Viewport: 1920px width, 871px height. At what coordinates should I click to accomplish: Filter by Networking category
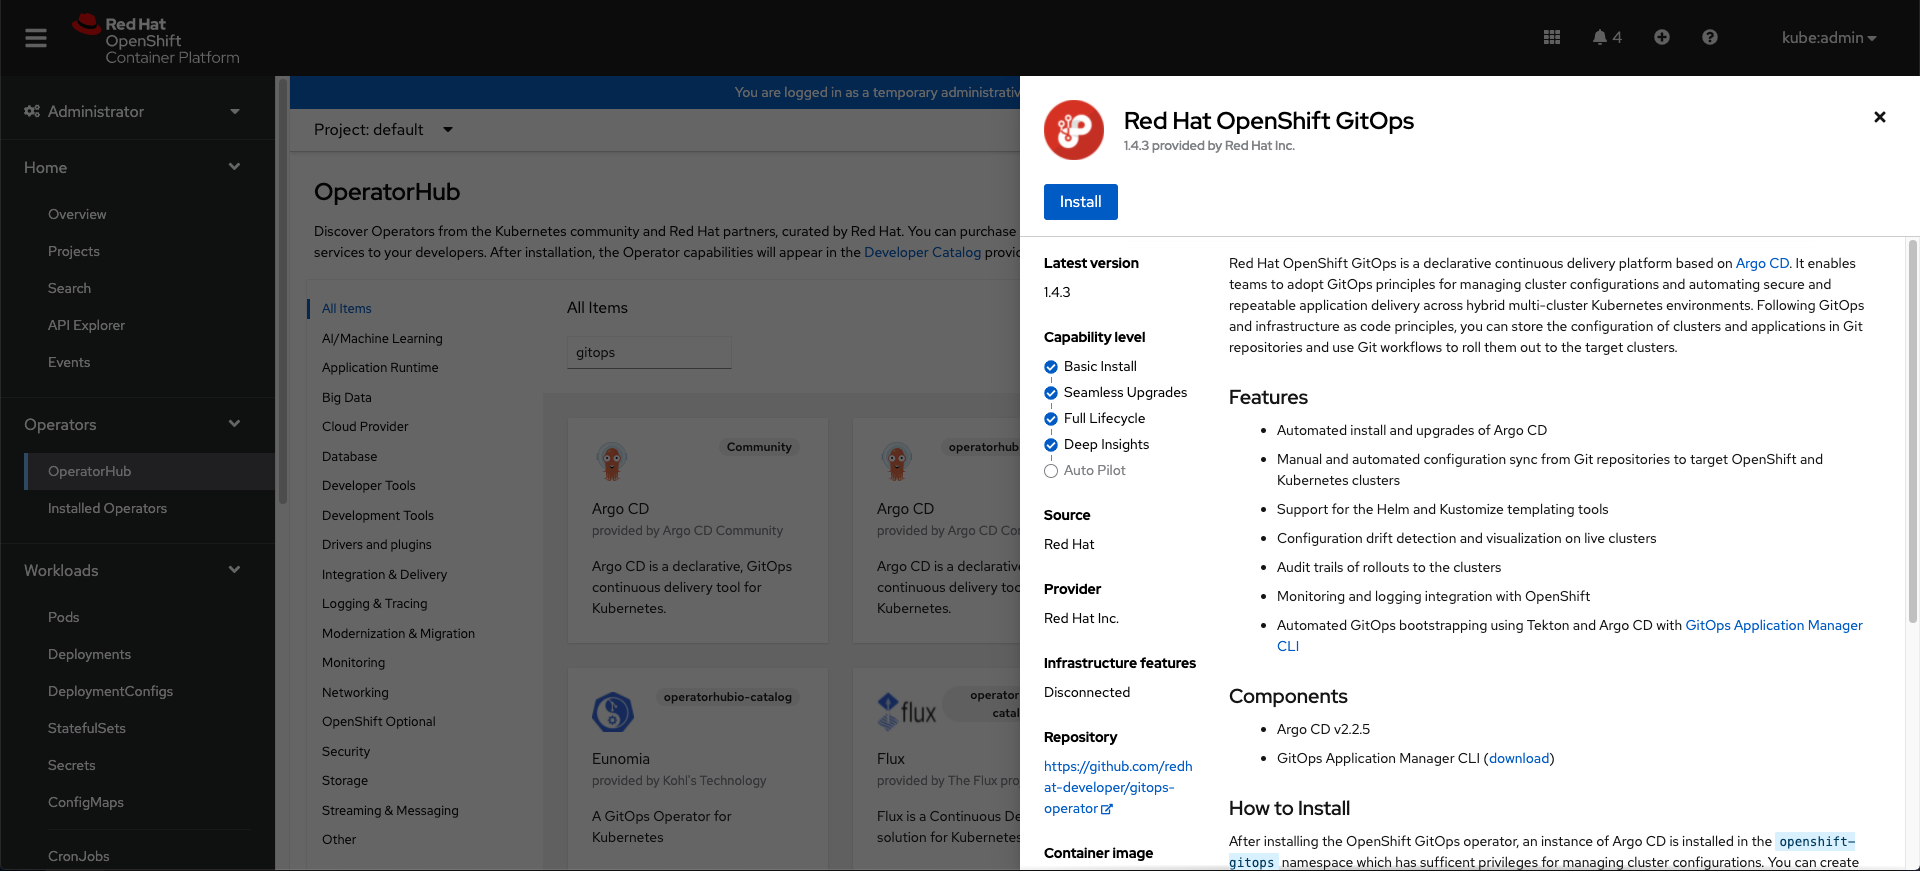(355, 693)
